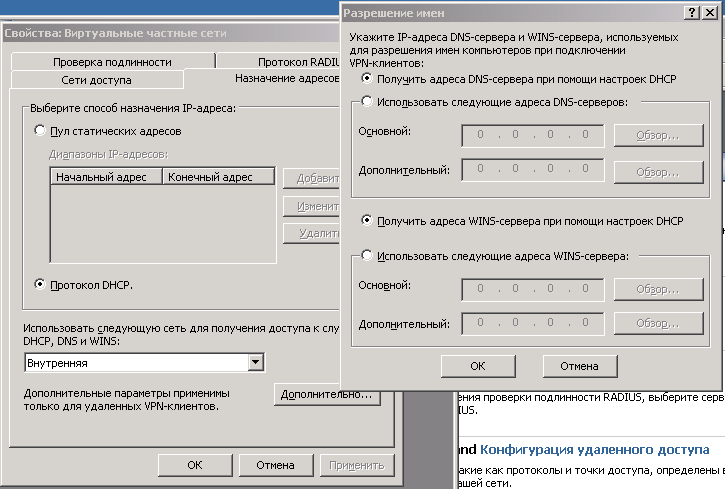Switch to the Протокол RADIUS tab
Screen dimensions: 725x489
coord(278,62)
